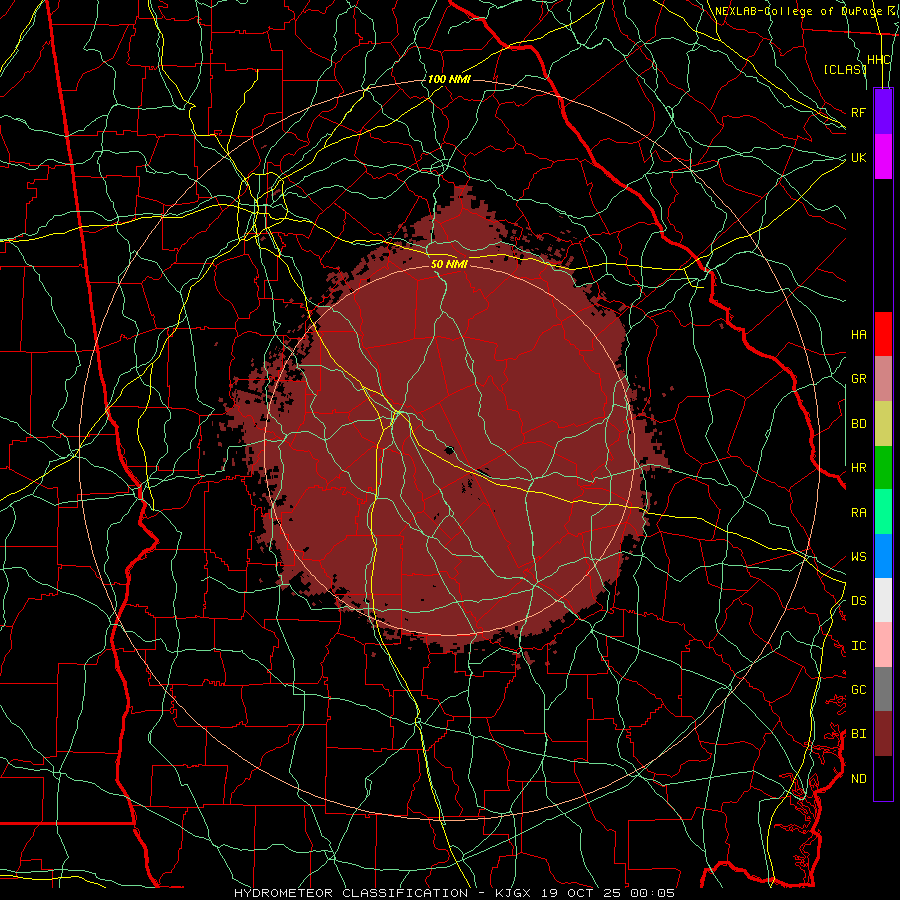This screenshot has height=900, width=900.
Task: Click the RF legend label
Action: coord(859,112)
